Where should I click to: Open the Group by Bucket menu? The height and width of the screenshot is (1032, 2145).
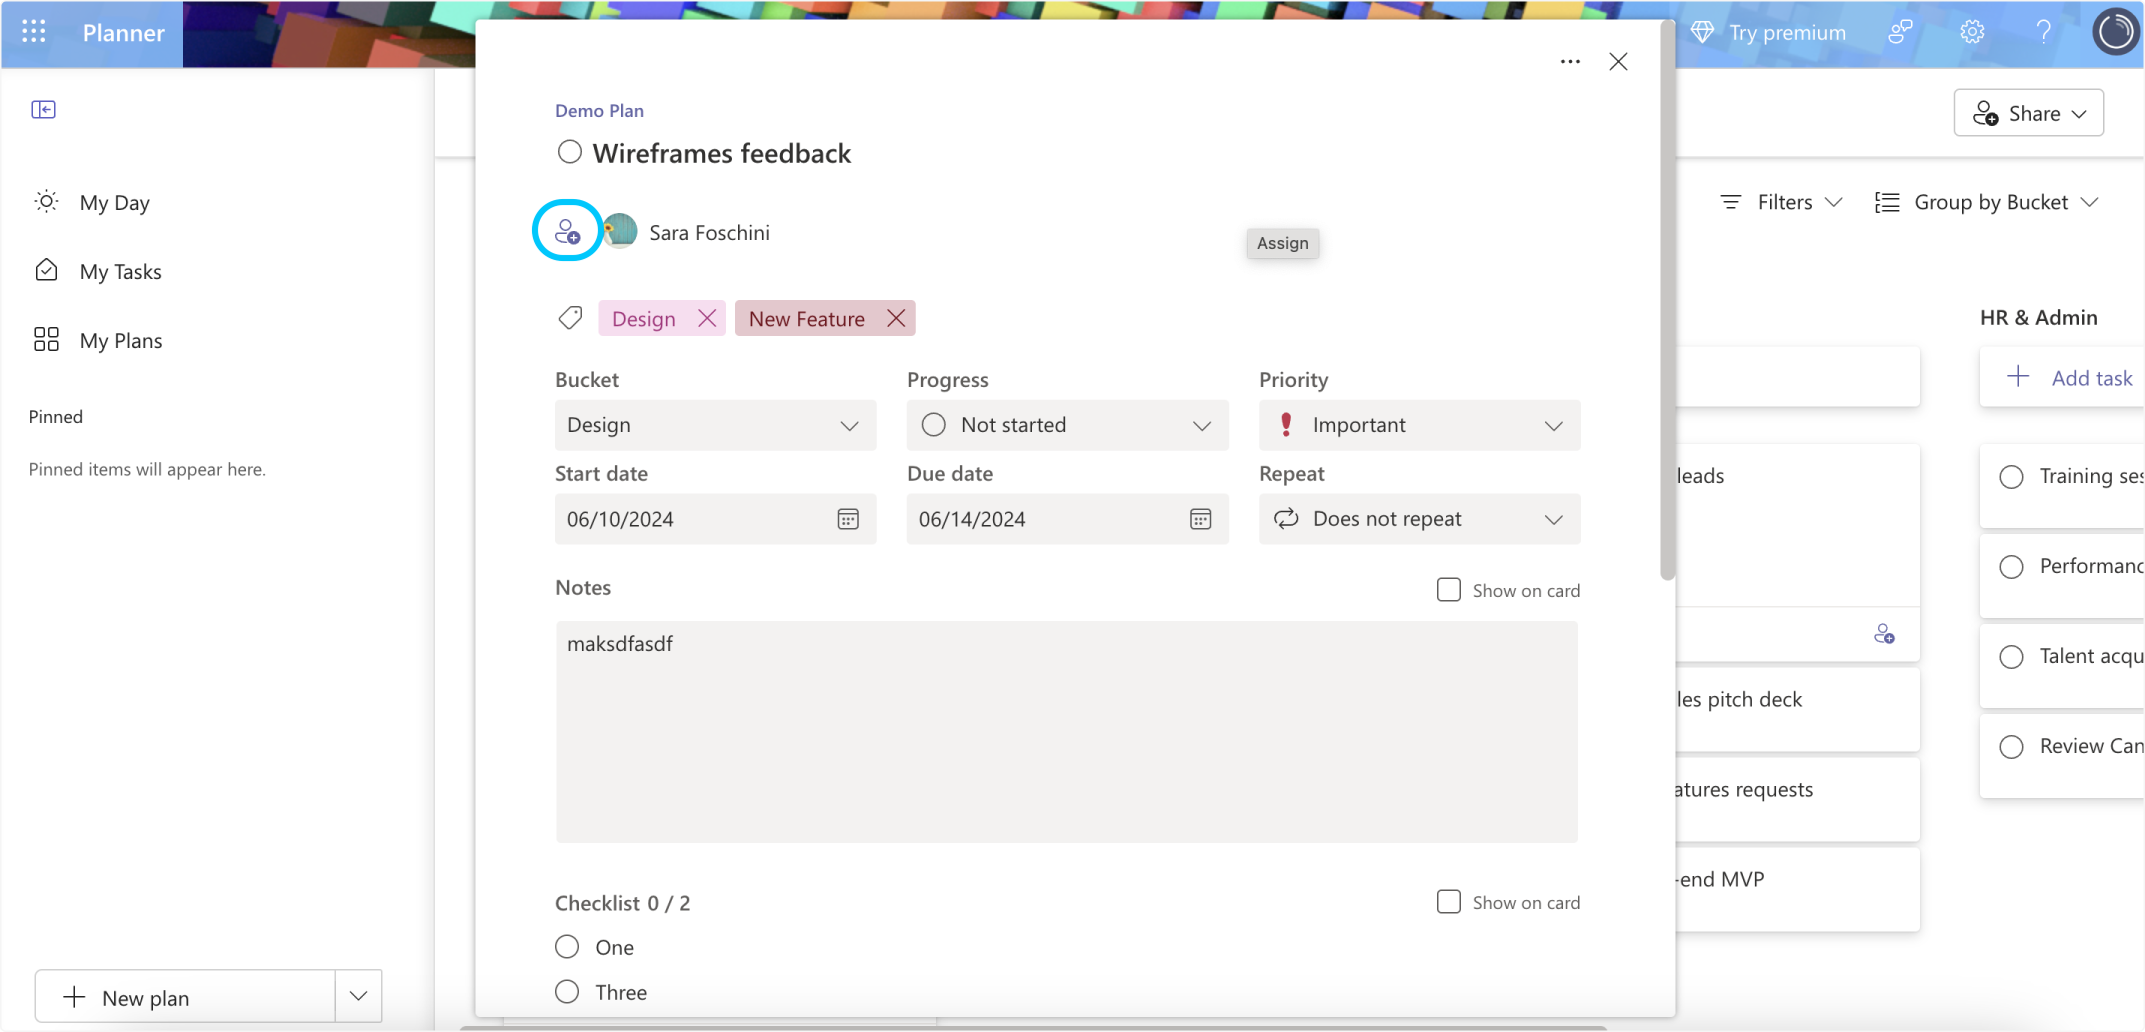[x=1988, y=201]
